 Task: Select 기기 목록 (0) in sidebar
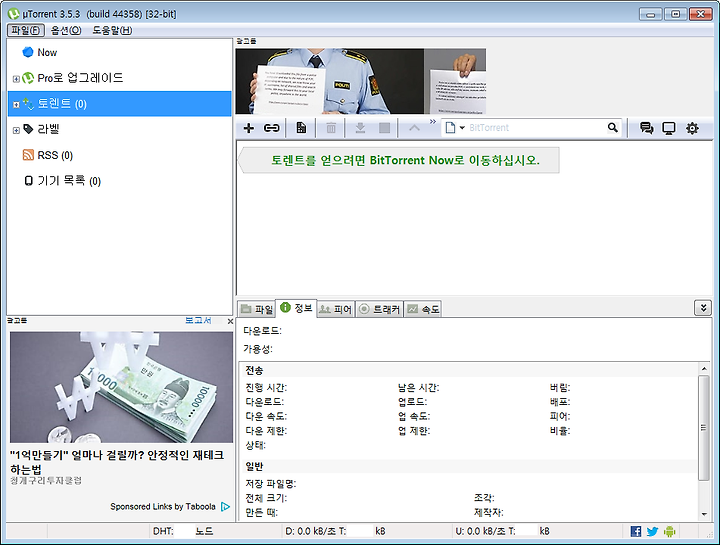(x=69, y=181)
